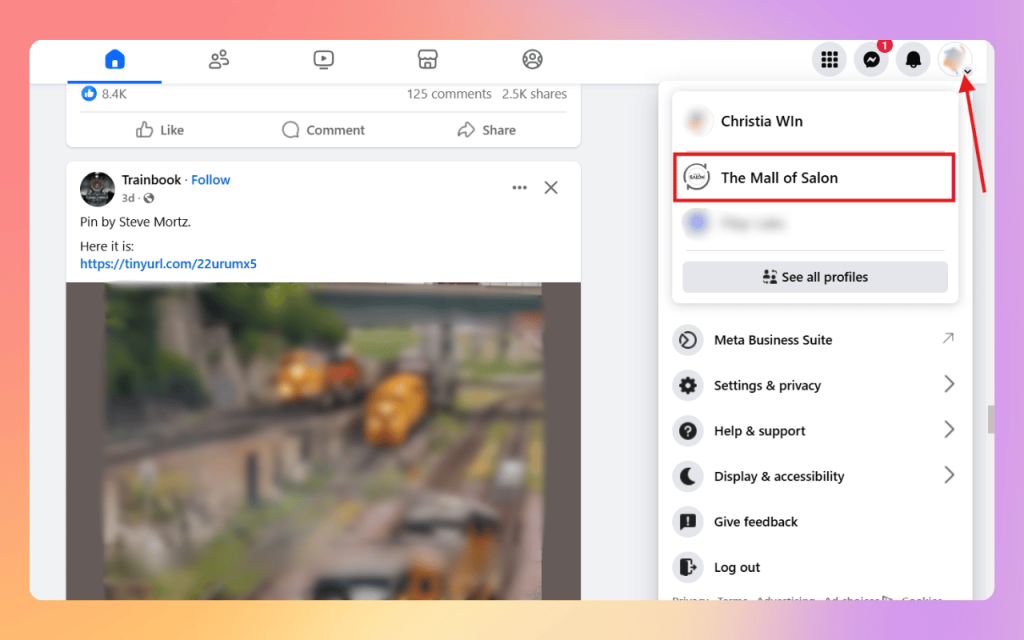
Task: Click the See all profiles button
Action: coord(815,277)
